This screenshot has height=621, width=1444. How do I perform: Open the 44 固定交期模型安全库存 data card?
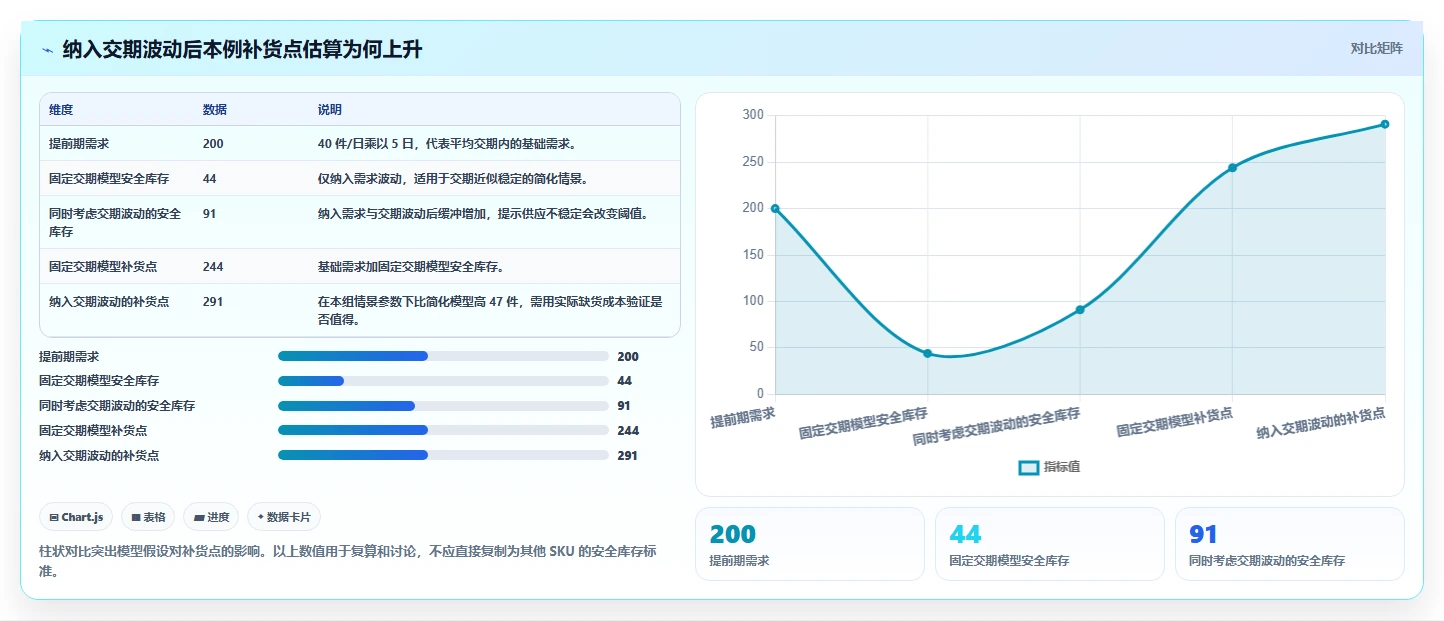1050,544
